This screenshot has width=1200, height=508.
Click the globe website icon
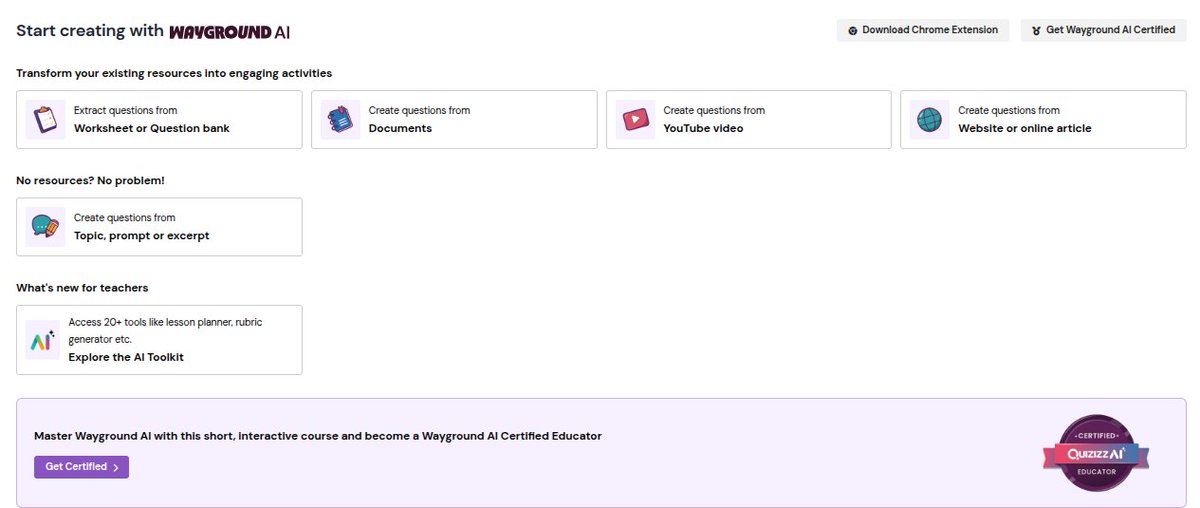click(x=929, y=120)
